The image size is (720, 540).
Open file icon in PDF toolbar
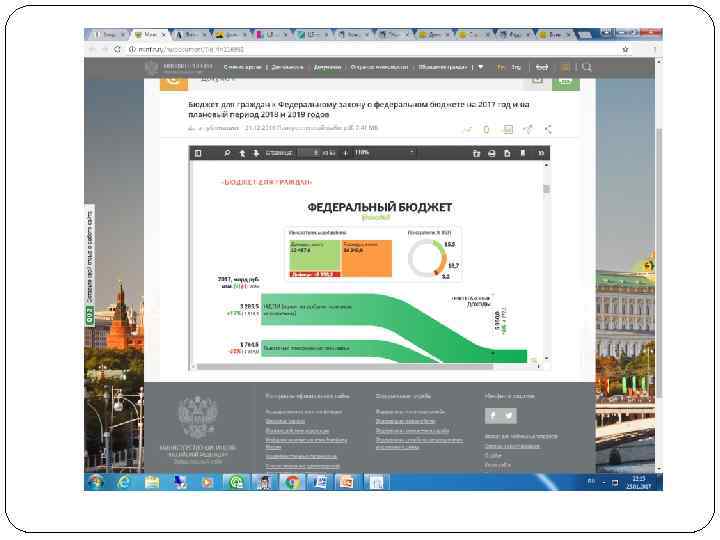click(x=476, y=153)
